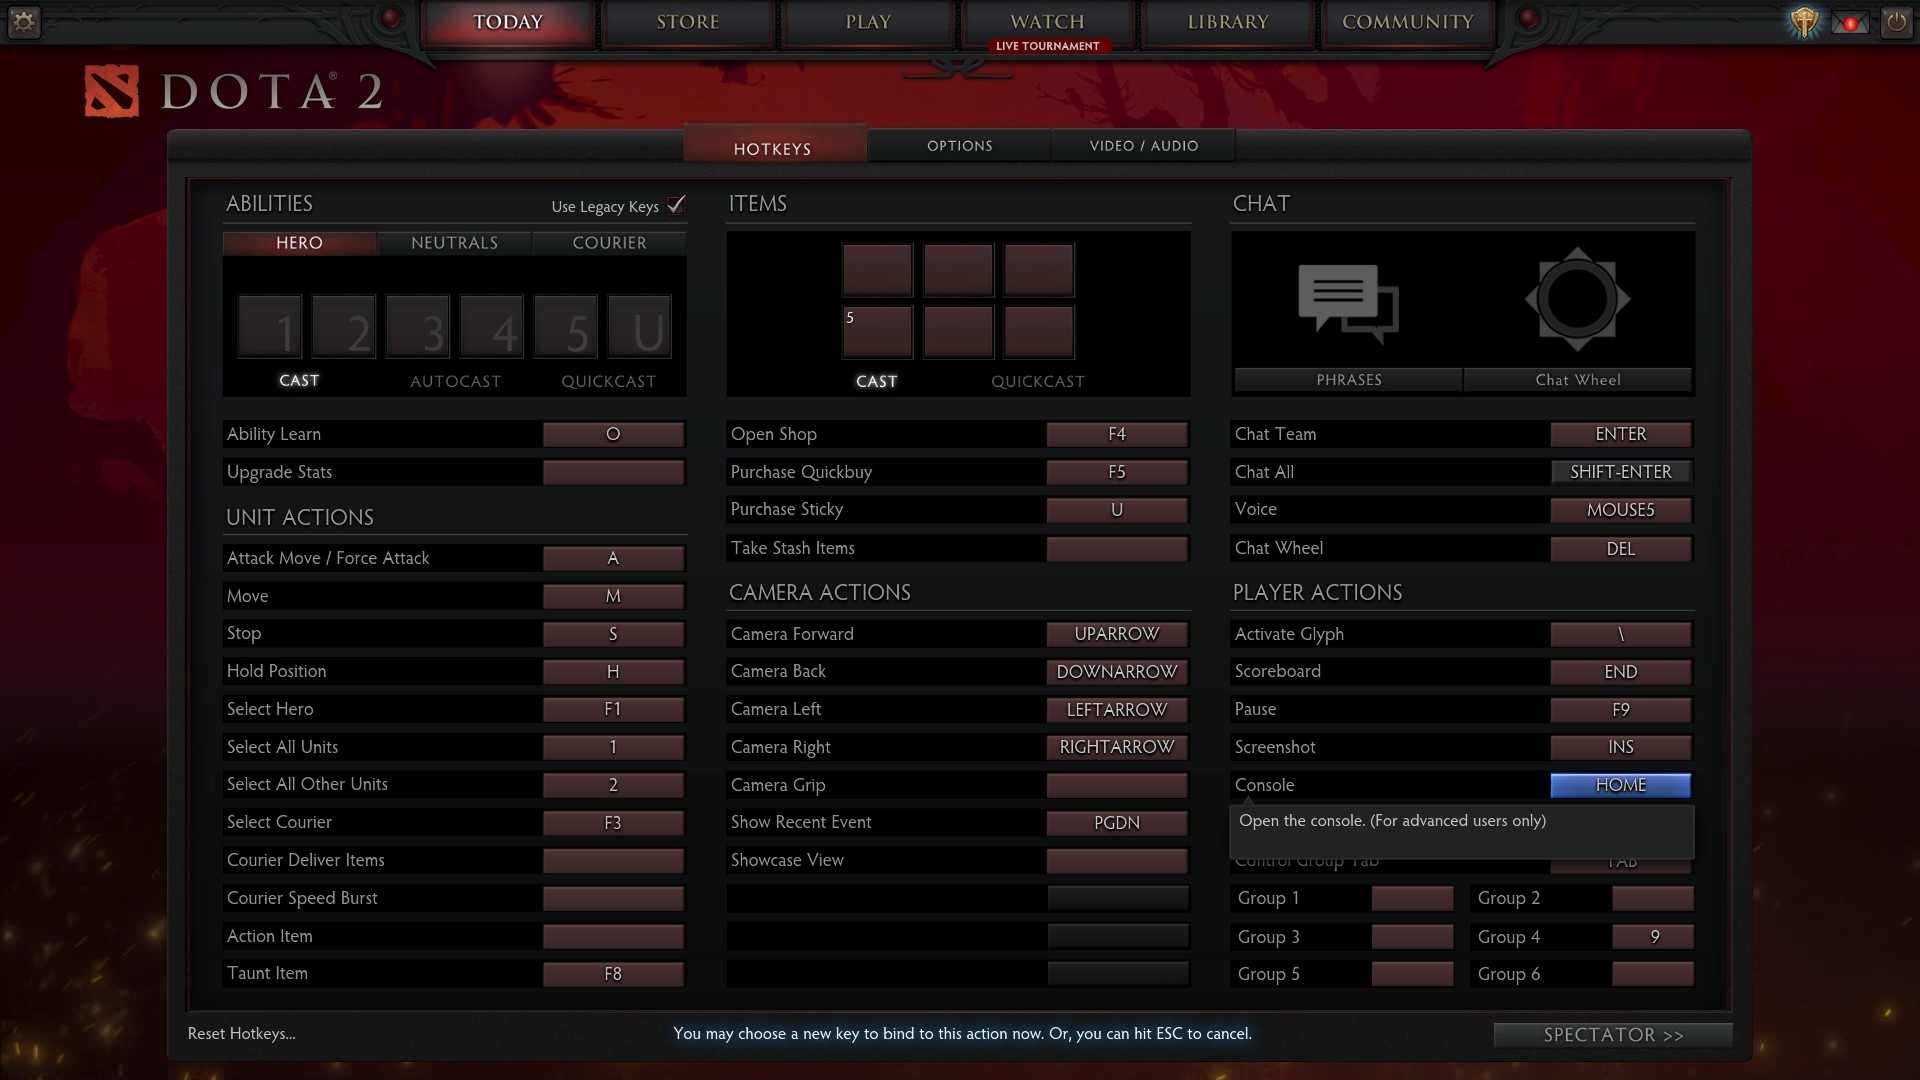Click Reset Hotkeys link

[x=241, y=1034]
